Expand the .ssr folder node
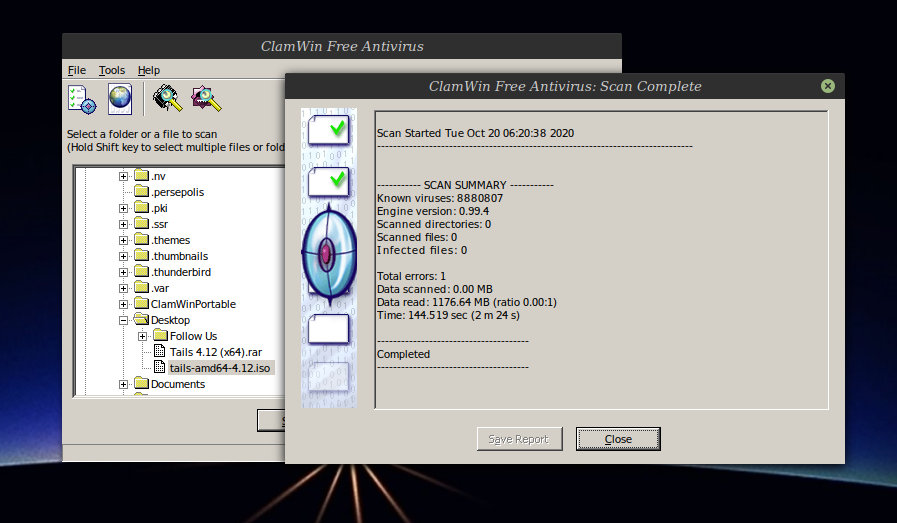Viewport: 897px width, 523px height. 123,224
